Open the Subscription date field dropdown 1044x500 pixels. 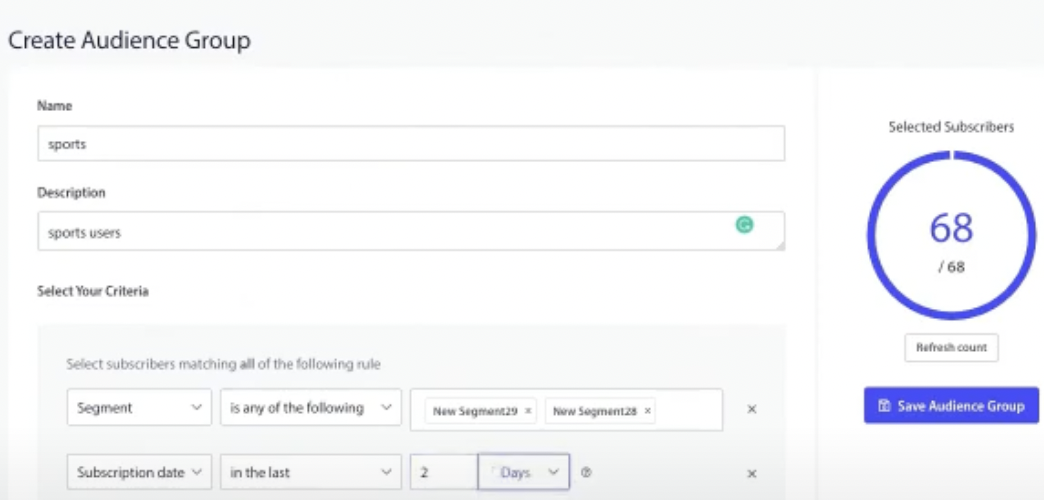coord(139,472)
